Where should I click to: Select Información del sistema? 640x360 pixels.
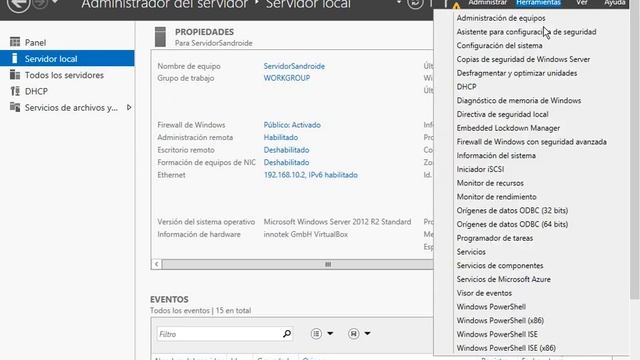[496, 156]
